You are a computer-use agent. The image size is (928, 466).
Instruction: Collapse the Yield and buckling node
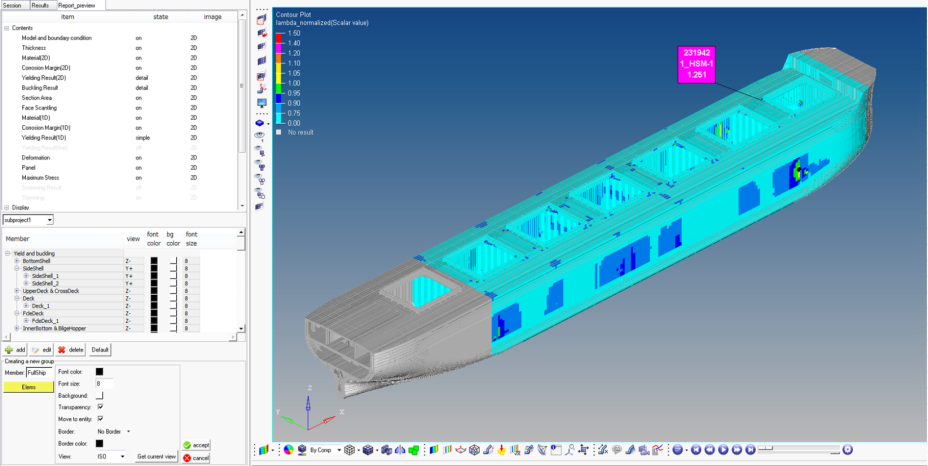click(8, 253)
